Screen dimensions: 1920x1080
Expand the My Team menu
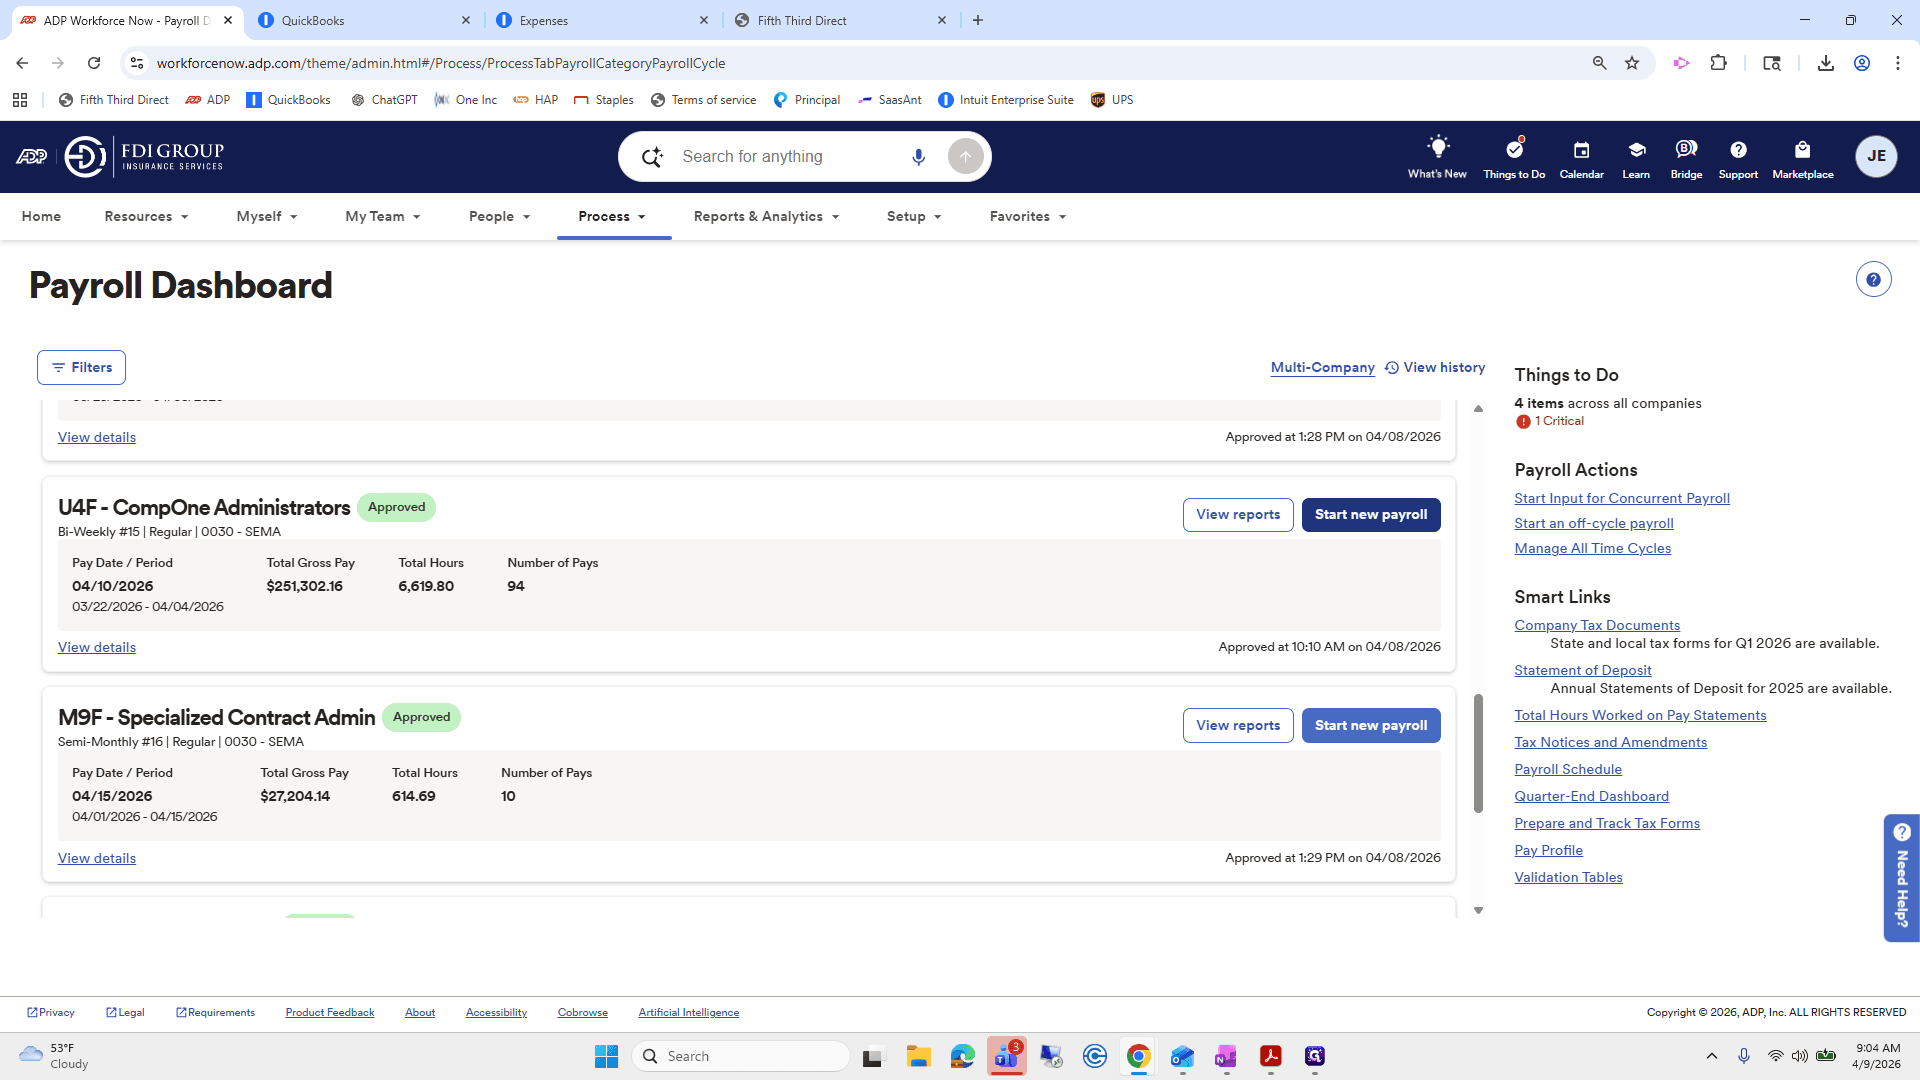click(x=382, y=216)
